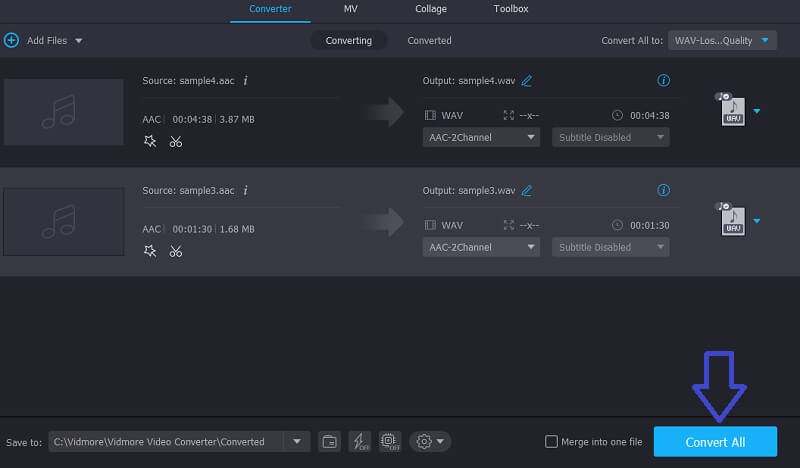Open the output folder icon beside the save path
Image resolution: width=800 pixels, height=468 pixels.
click(x=329, y=441)
